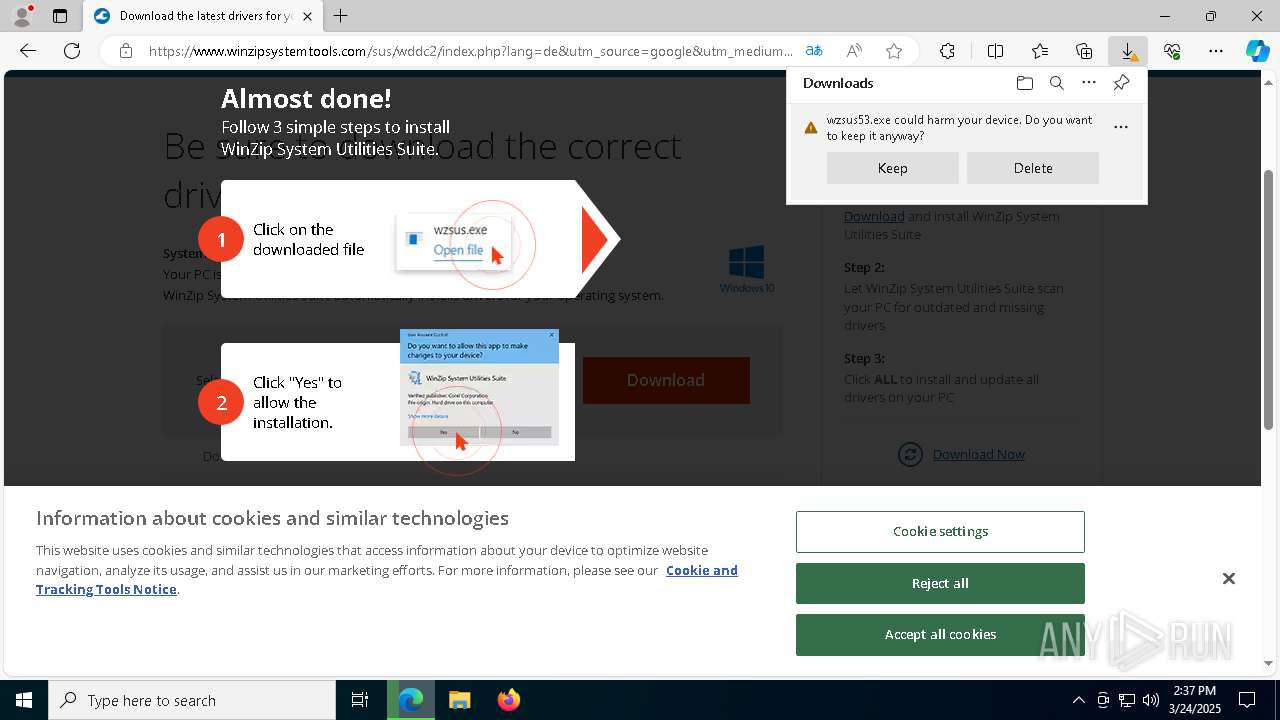Open the notification center

click(x=1247, y=700)
